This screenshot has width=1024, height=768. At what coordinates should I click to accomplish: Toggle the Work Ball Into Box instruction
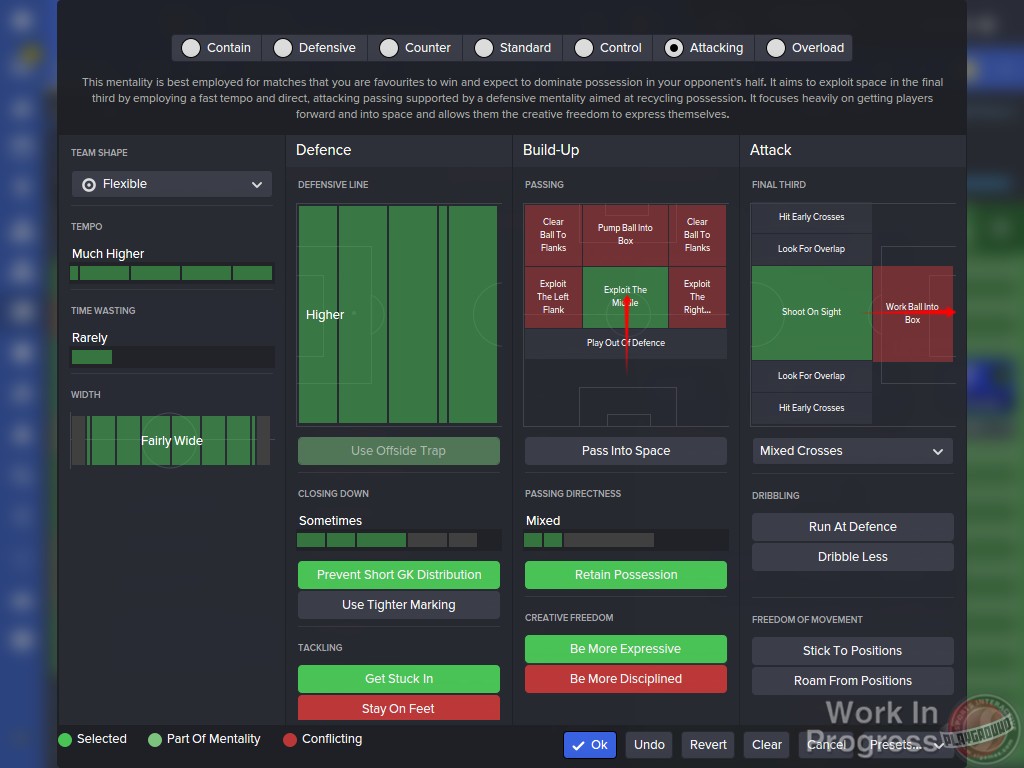pyautogui.click(x=913, y=313)
